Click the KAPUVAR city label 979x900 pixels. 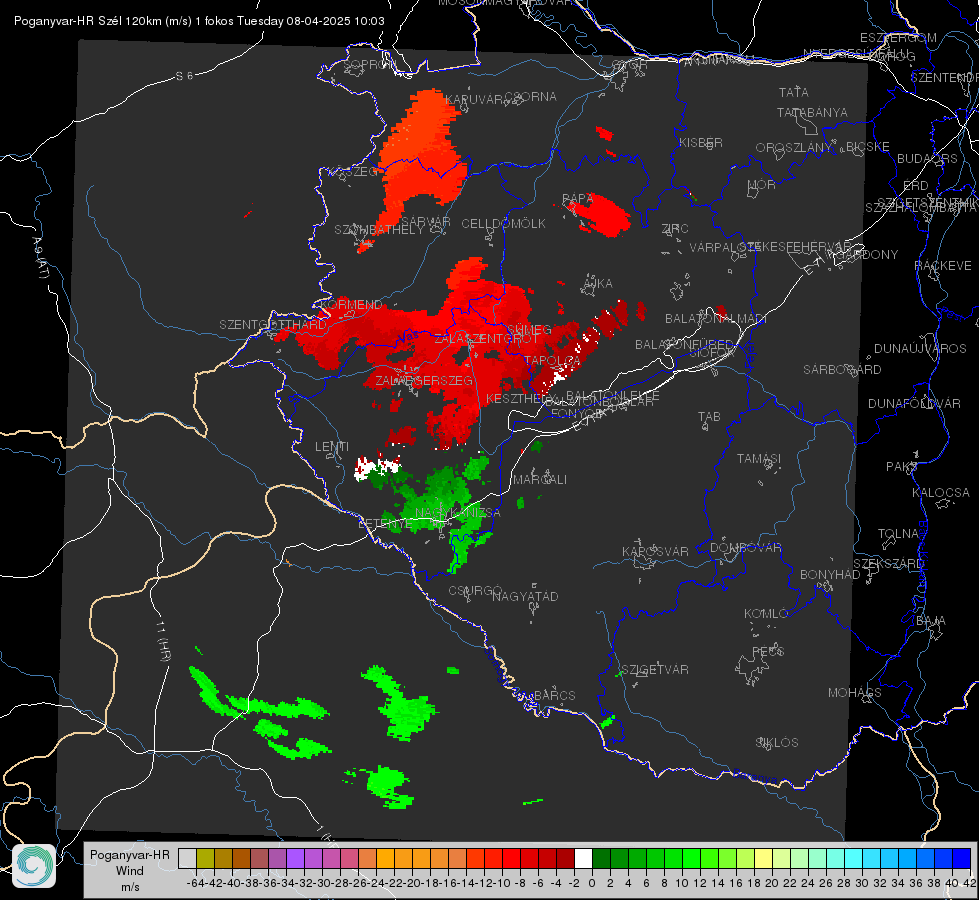pyautogui.click(x=474, y=100)
